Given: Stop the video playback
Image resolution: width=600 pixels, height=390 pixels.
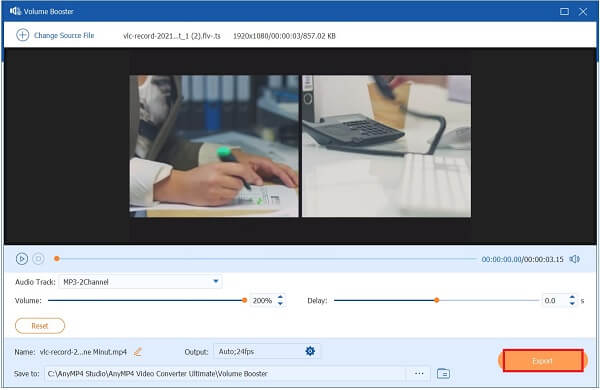Looking at the screenshot, I should point(38,259).
